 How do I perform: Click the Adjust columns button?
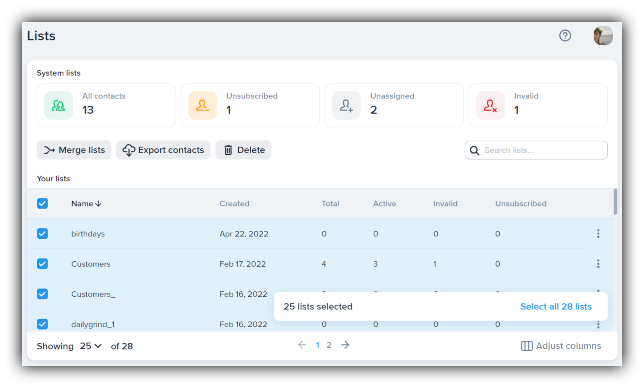(561, 346)
